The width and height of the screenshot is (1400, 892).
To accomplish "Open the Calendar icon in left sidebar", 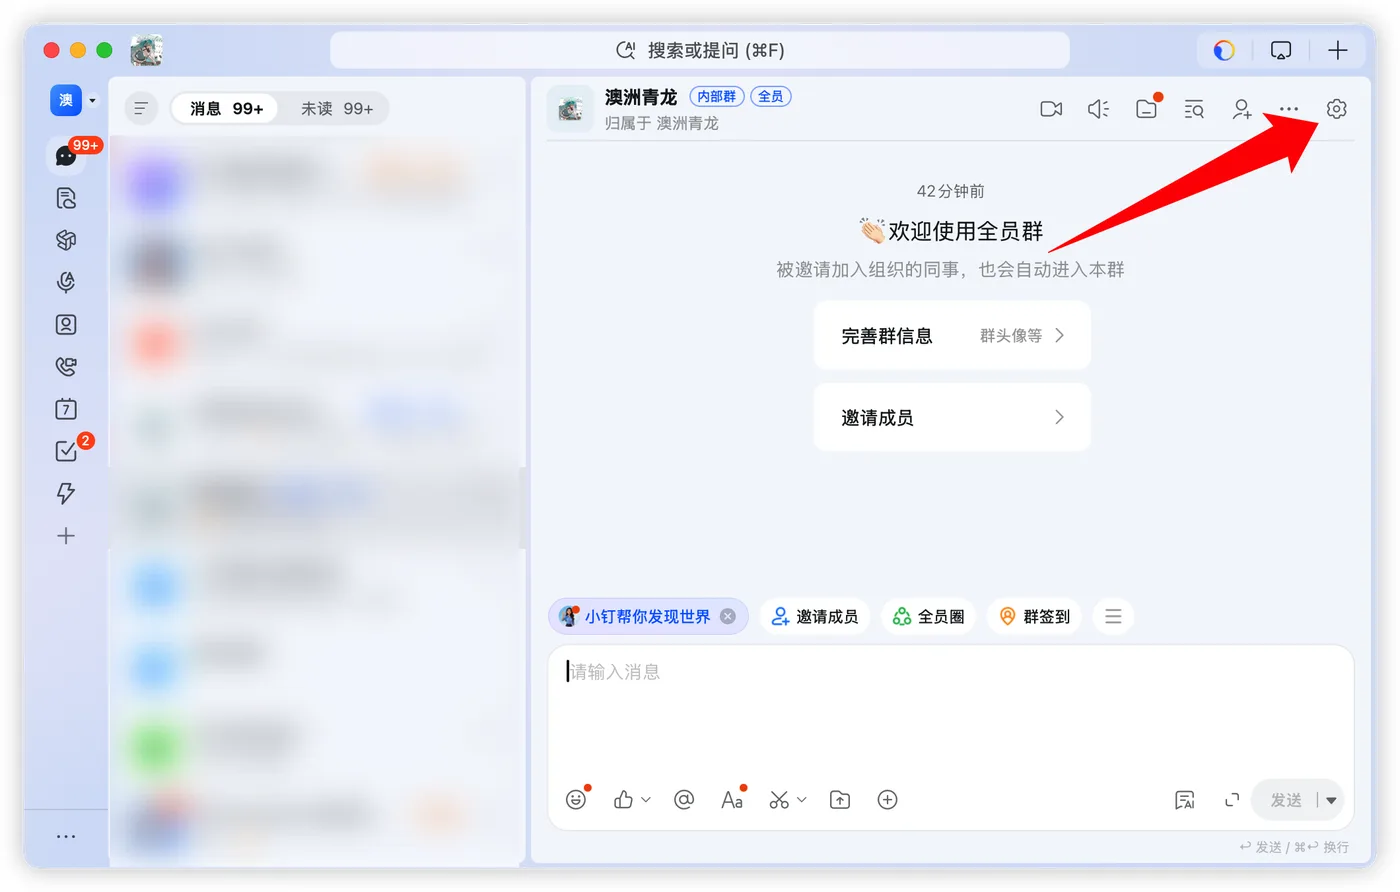I will coord(66,409).
